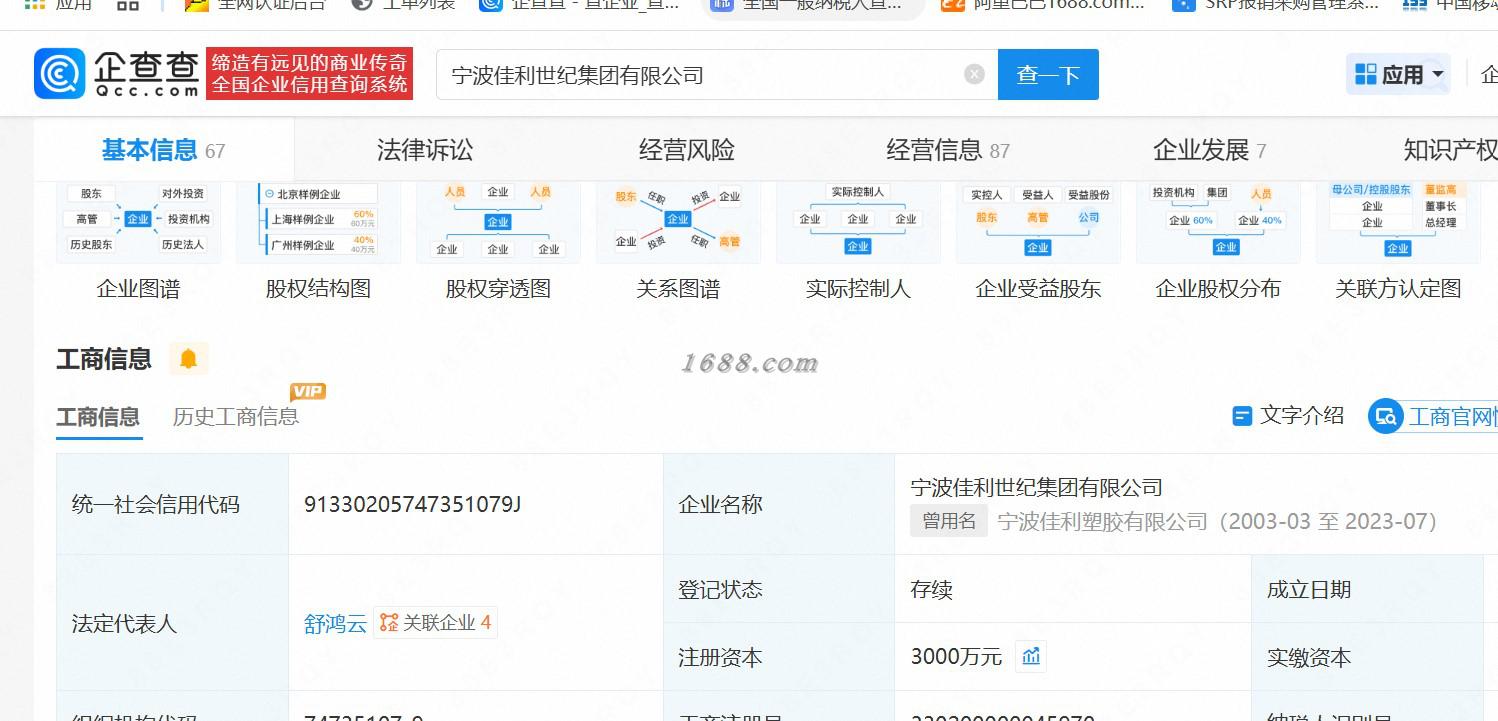1498x721 pixels.
Task: Switch to the 经营风险 tab
Action: pos(687,150)
